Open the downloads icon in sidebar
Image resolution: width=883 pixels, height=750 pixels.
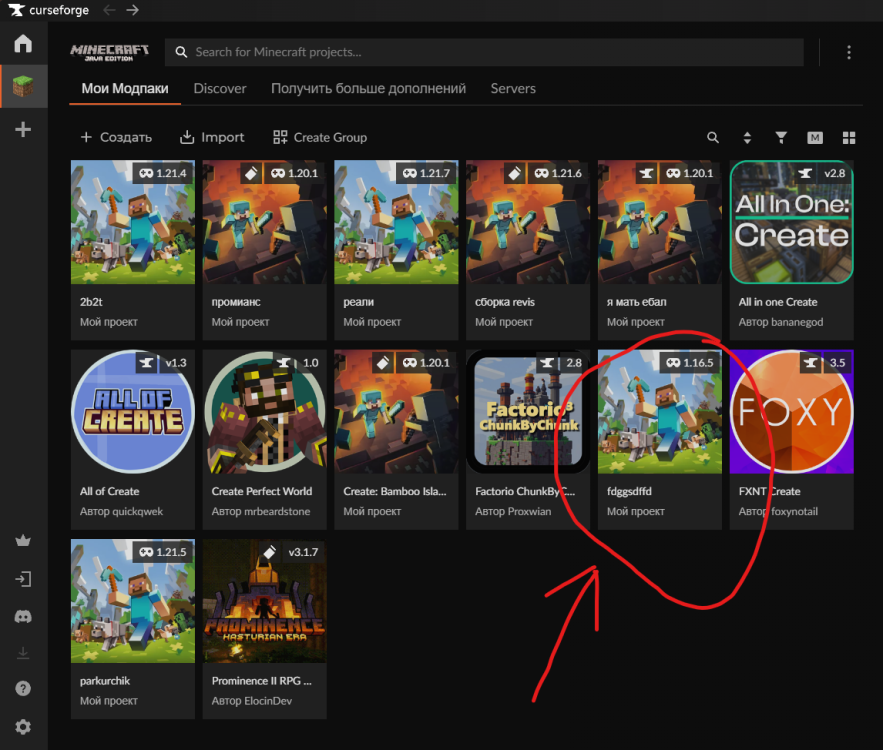click(23, 653)
